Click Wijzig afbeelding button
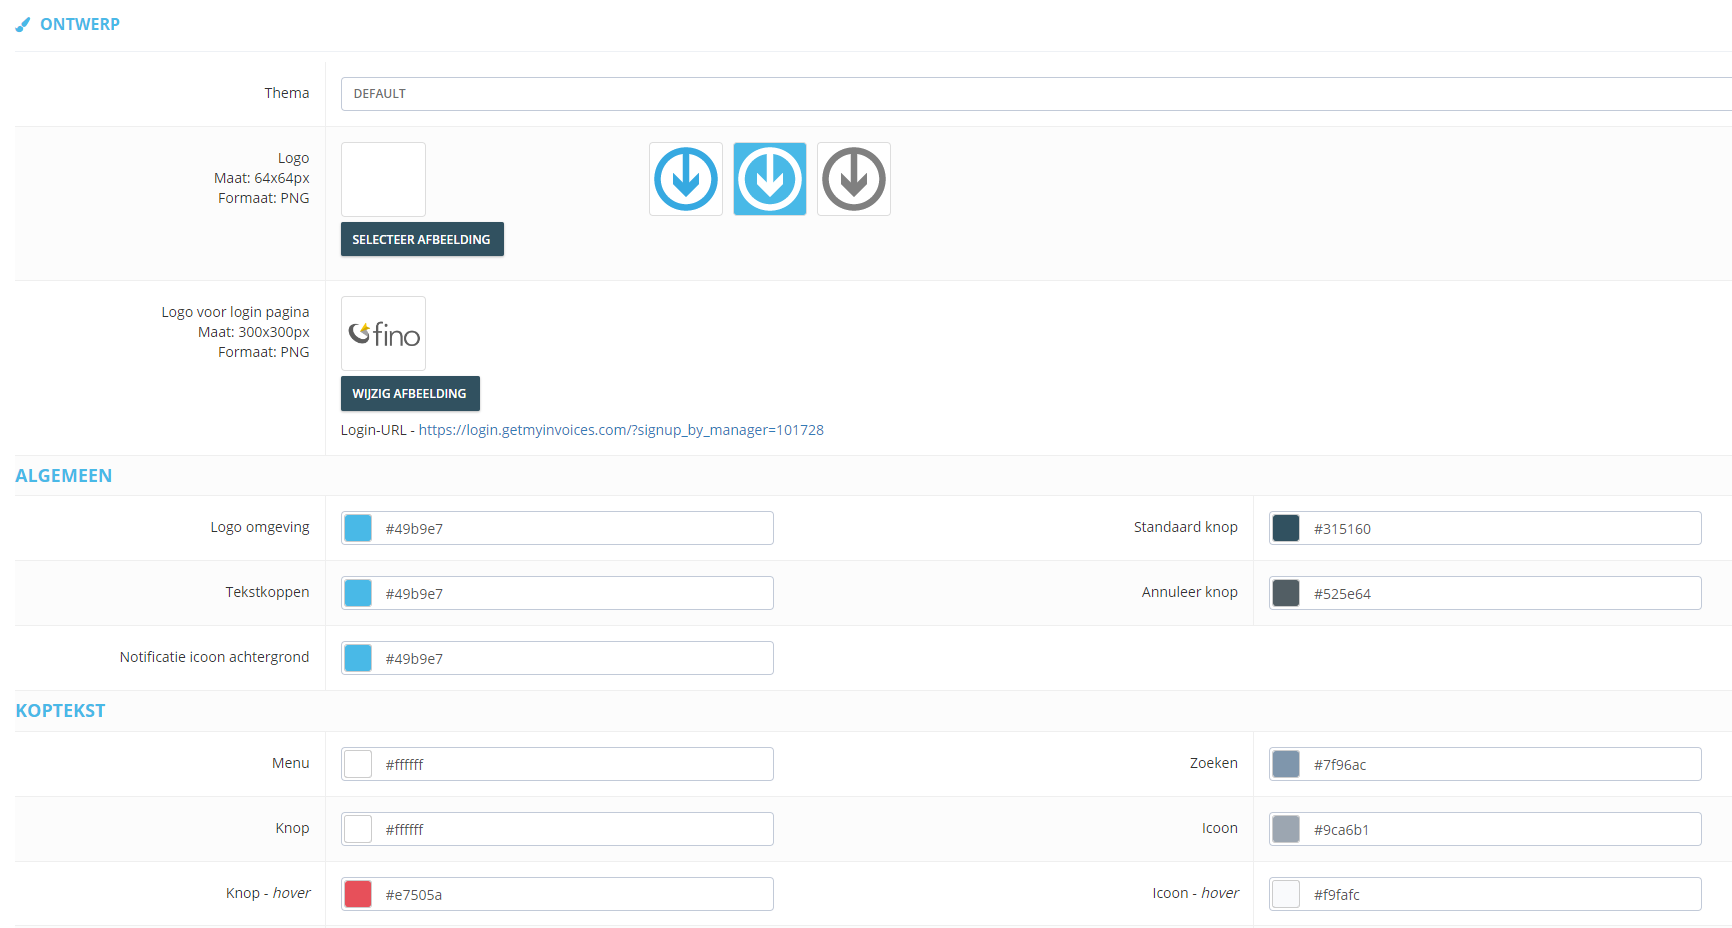 coord(410,393)
